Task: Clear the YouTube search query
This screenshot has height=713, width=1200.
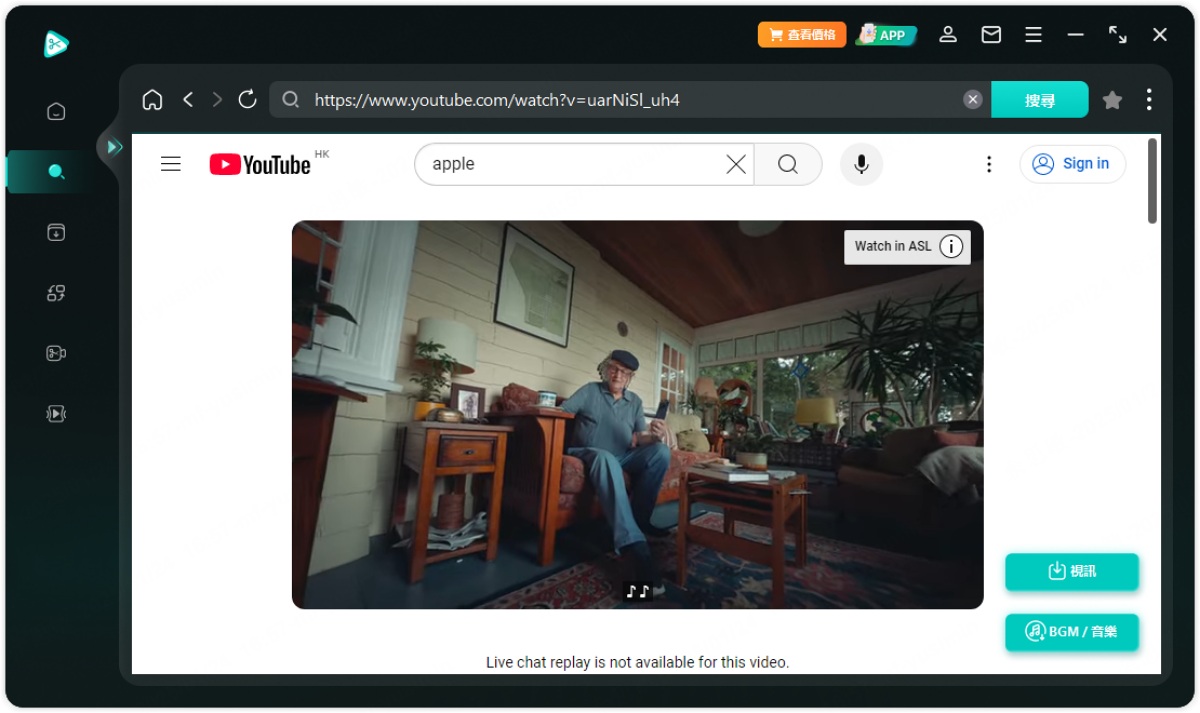Action: 736,164
